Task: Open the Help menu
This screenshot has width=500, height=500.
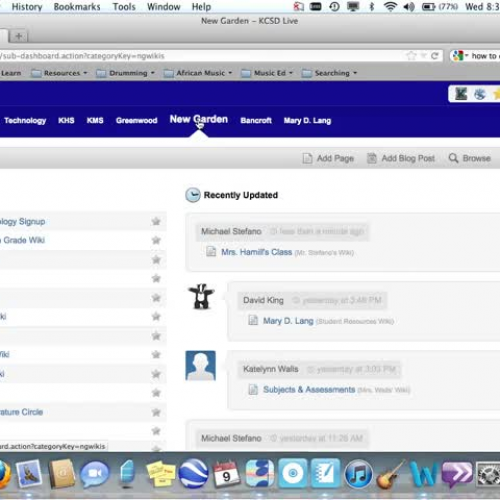Action: [201, 7]
